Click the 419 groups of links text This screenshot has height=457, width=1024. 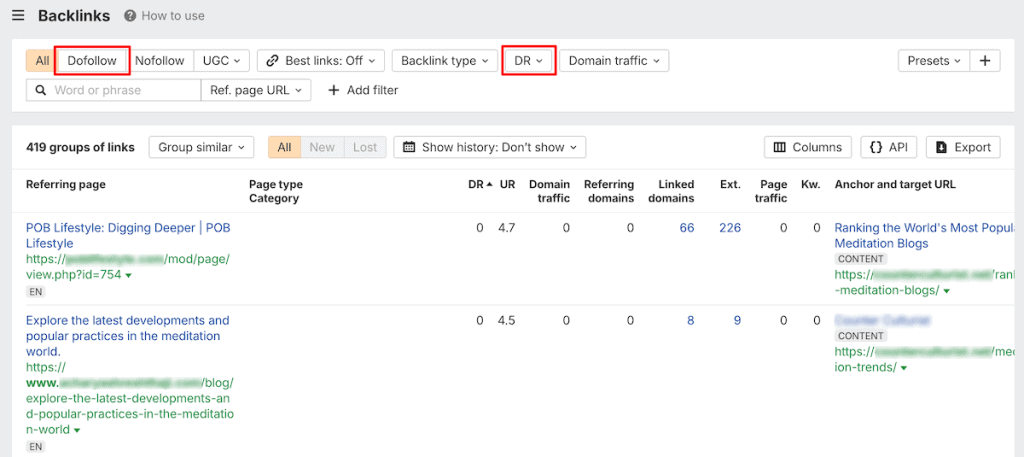tap(80, 147)
